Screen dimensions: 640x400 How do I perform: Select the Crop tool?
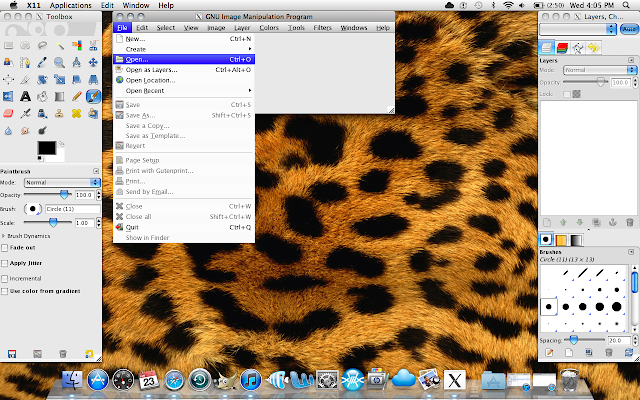coord(25,80)
